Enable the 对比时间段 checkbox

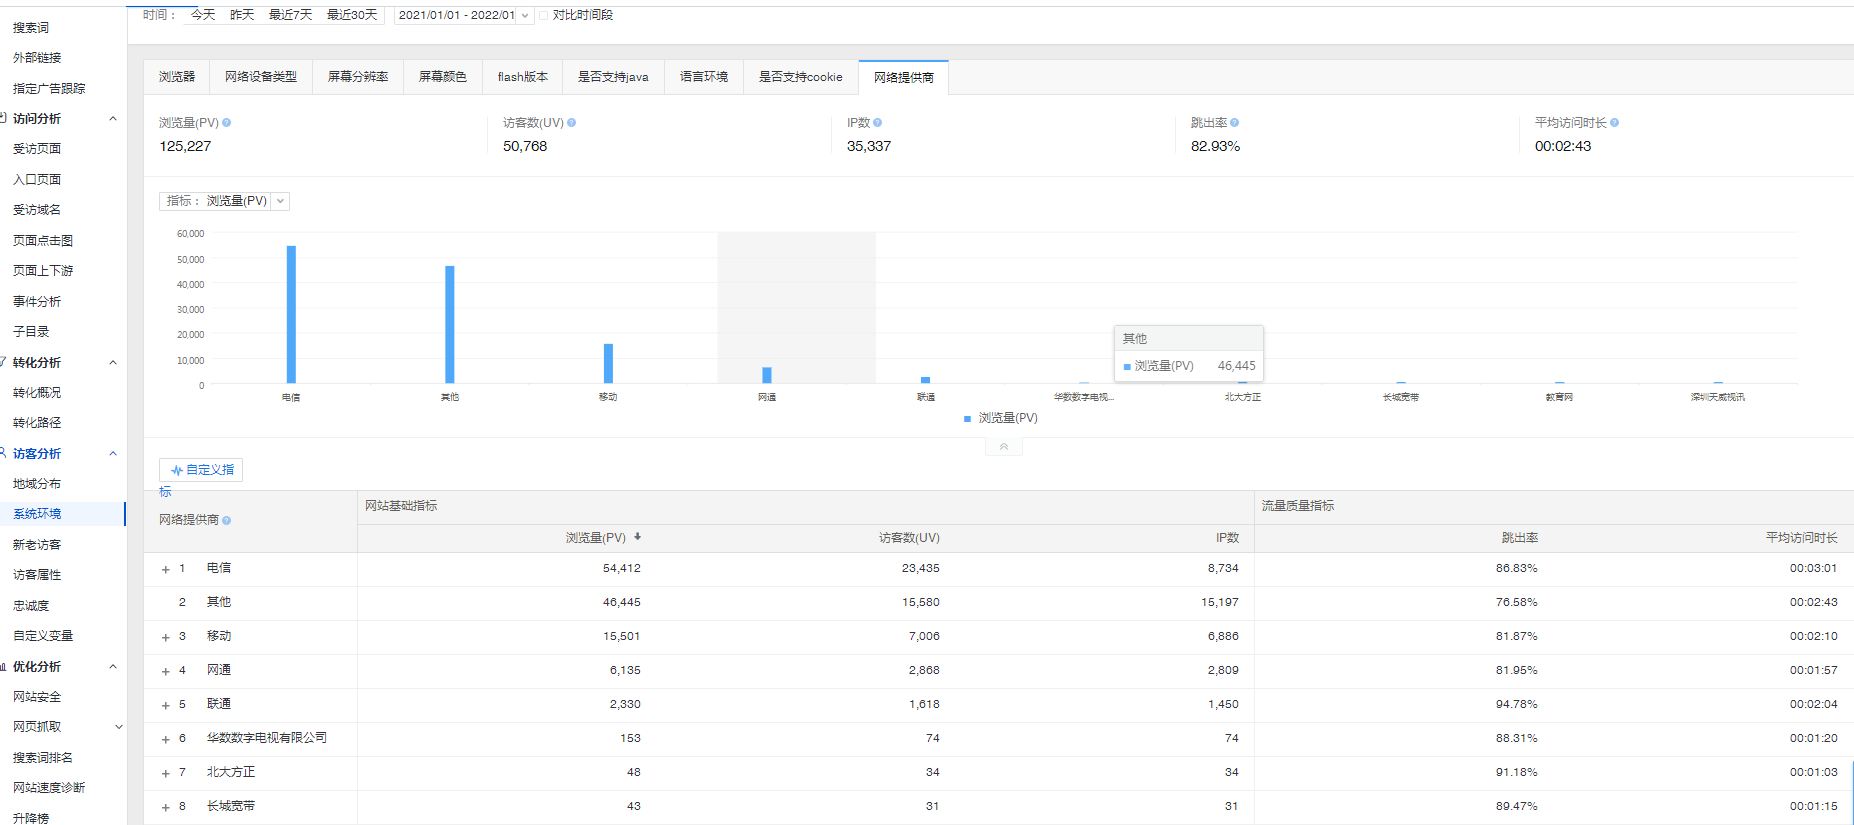pyautogui.click(x=545, y=15)
